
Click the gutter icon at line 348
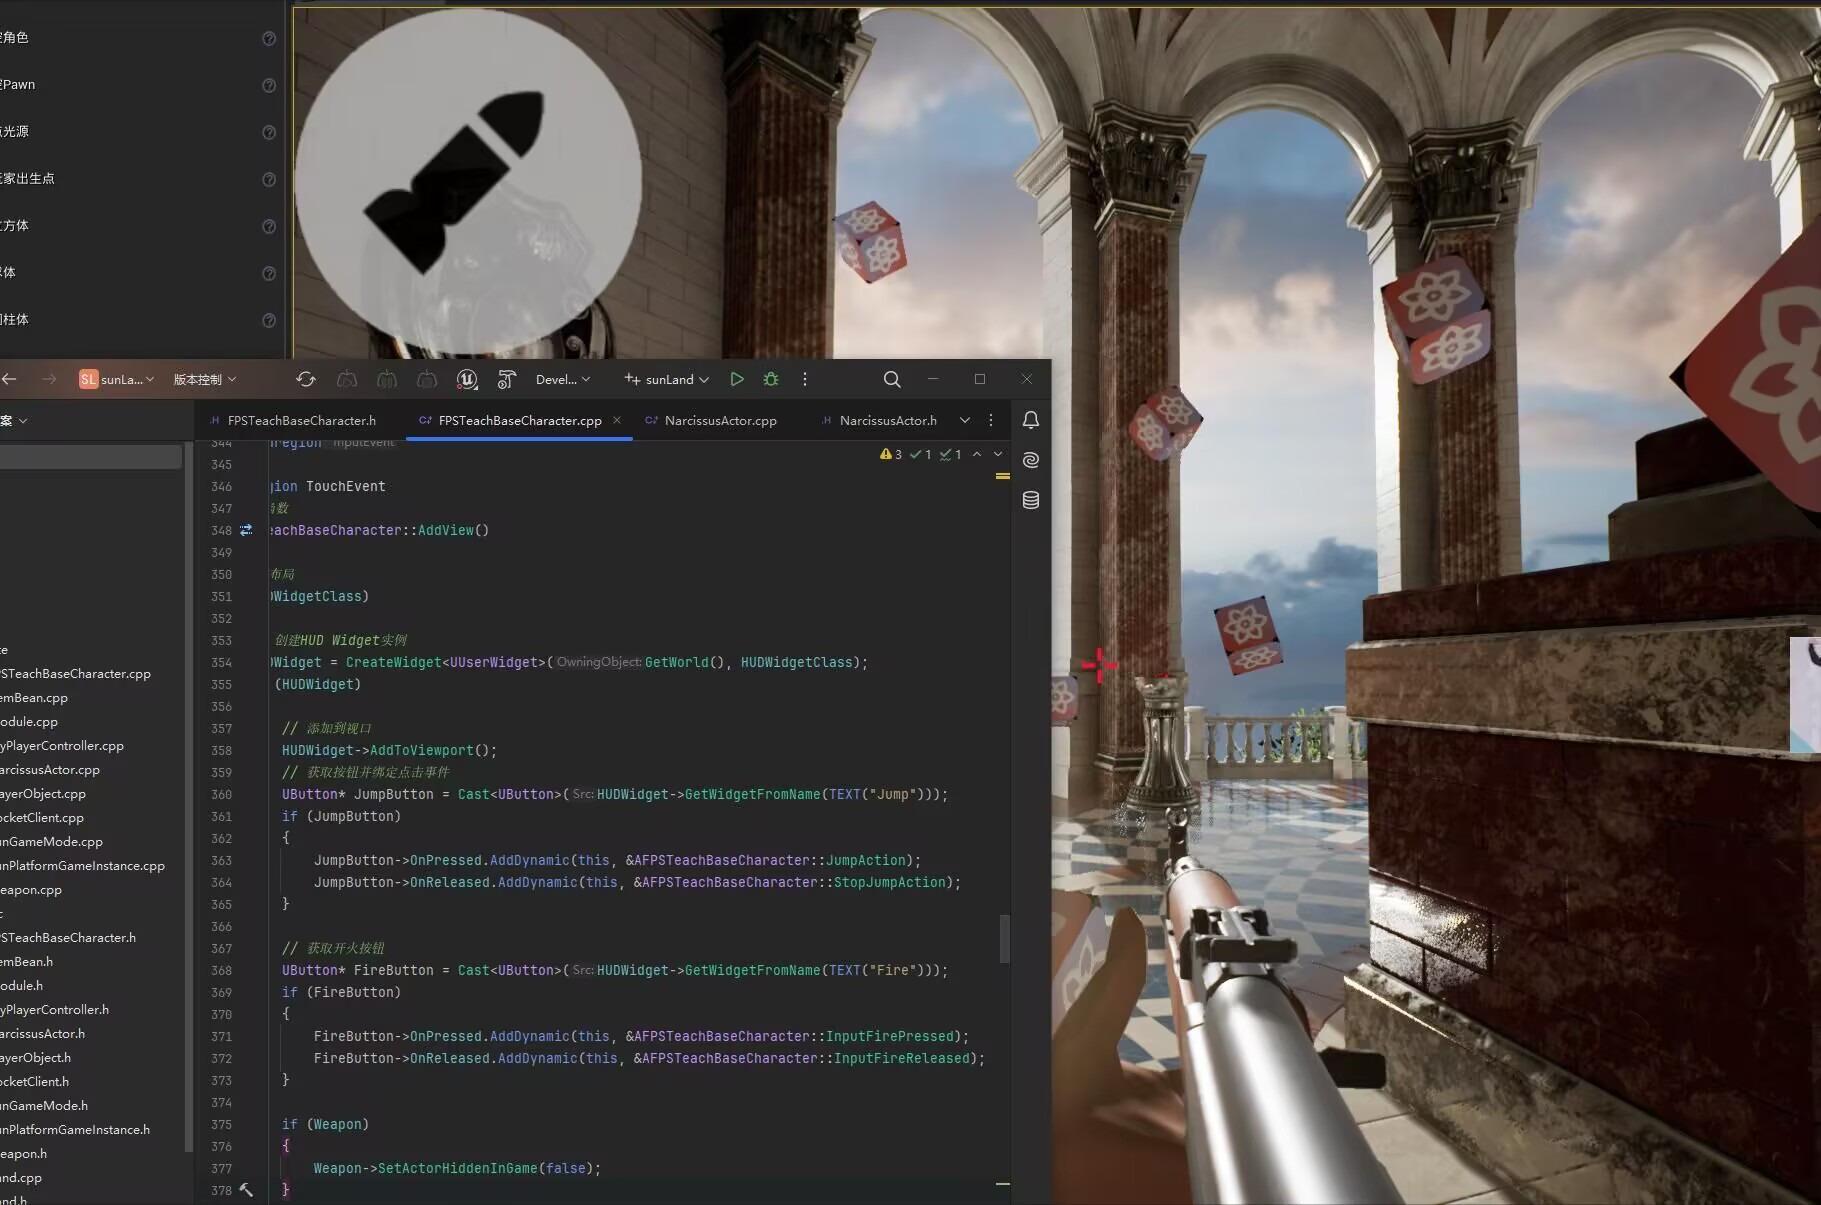click(x=246, y=530)
